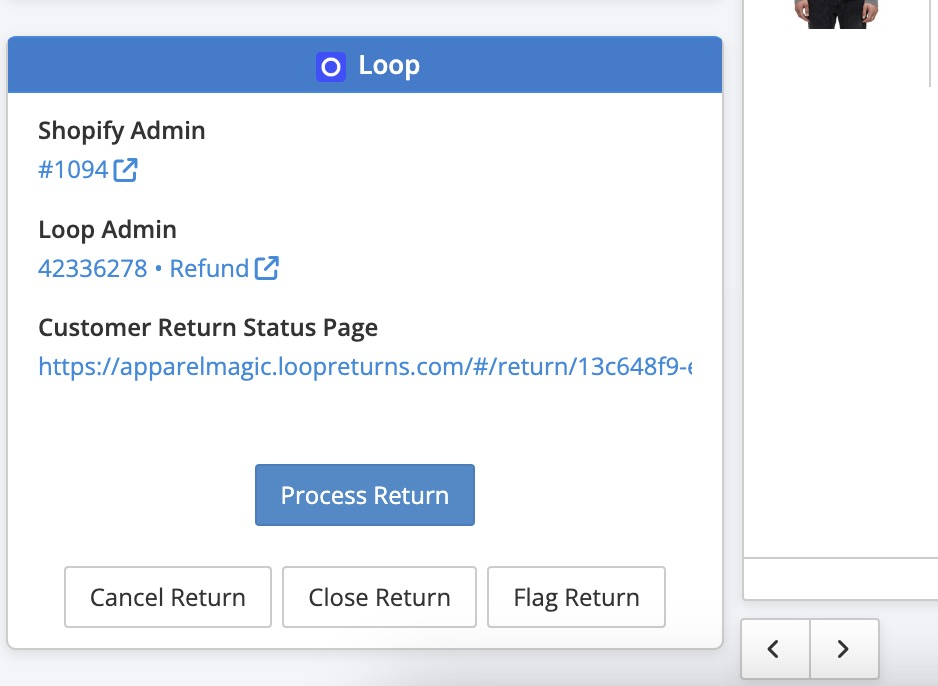Click external link icon next to Refund
This screenshot has width=938, height=686.
tap(267, 268)
